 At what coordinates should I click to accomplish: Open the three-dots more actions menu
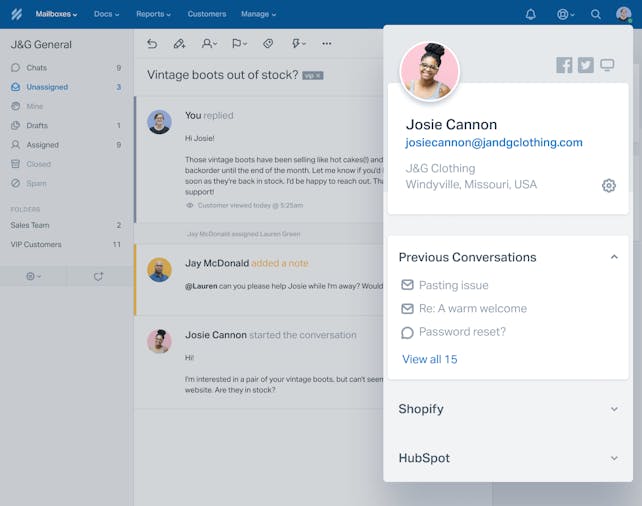point(326,44)
